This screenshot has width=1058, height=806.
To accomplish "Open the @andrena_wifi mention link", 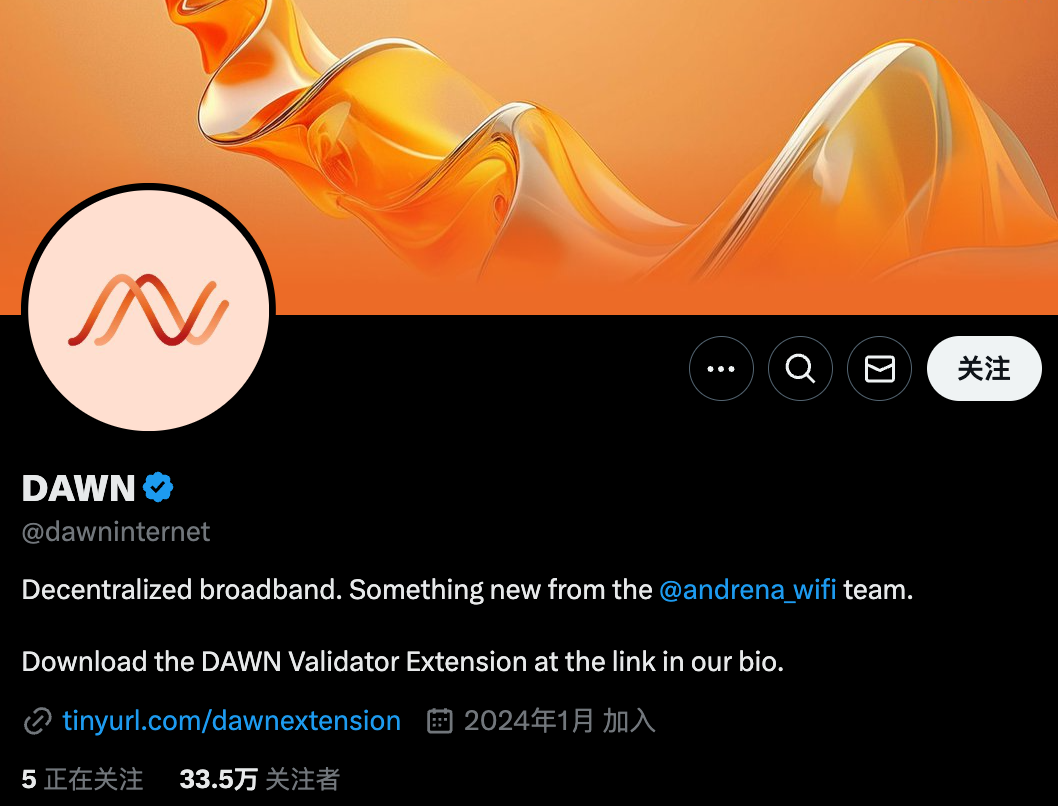I will pyautogui.click(x=748, y=590).
